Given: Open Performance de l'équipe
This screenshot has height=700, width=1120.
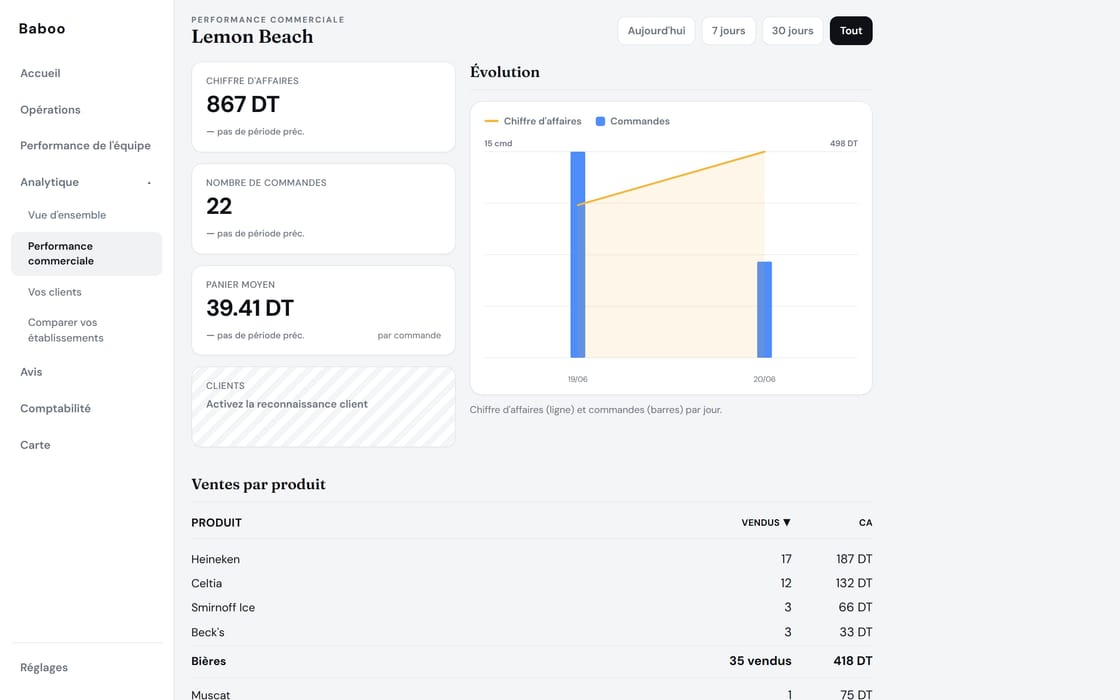Looking at the screenshot, I should point(85,146).
